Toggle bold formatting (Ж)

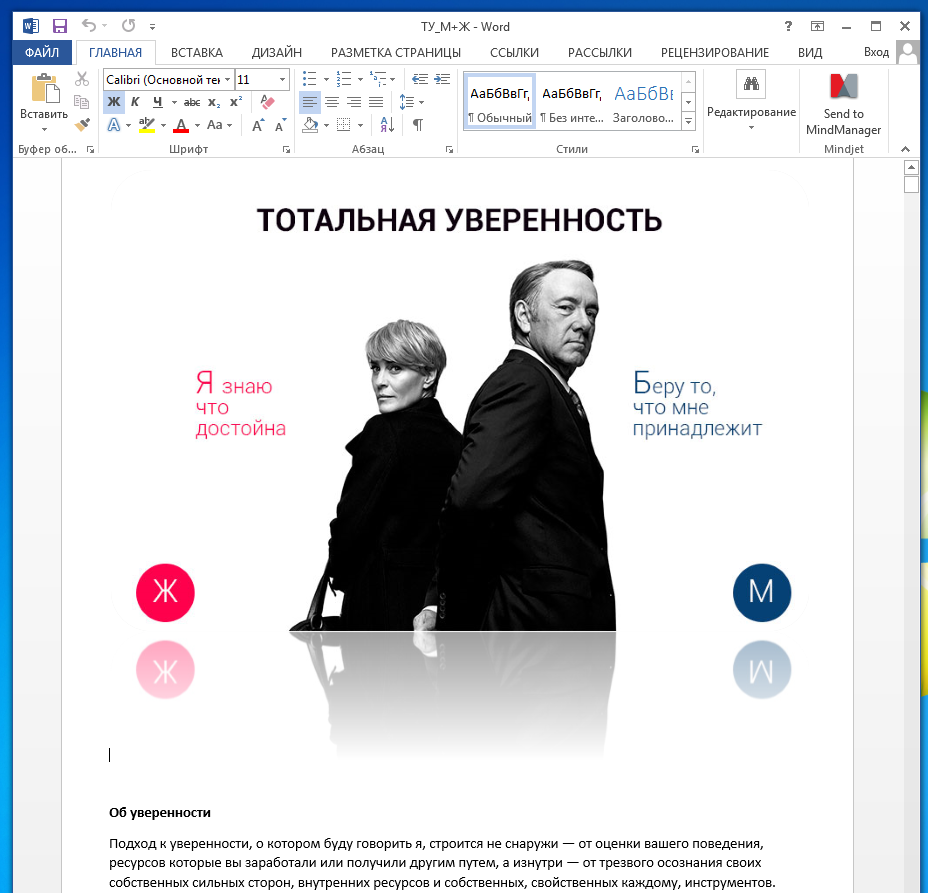pyautogui.click(x=114, y=102)
